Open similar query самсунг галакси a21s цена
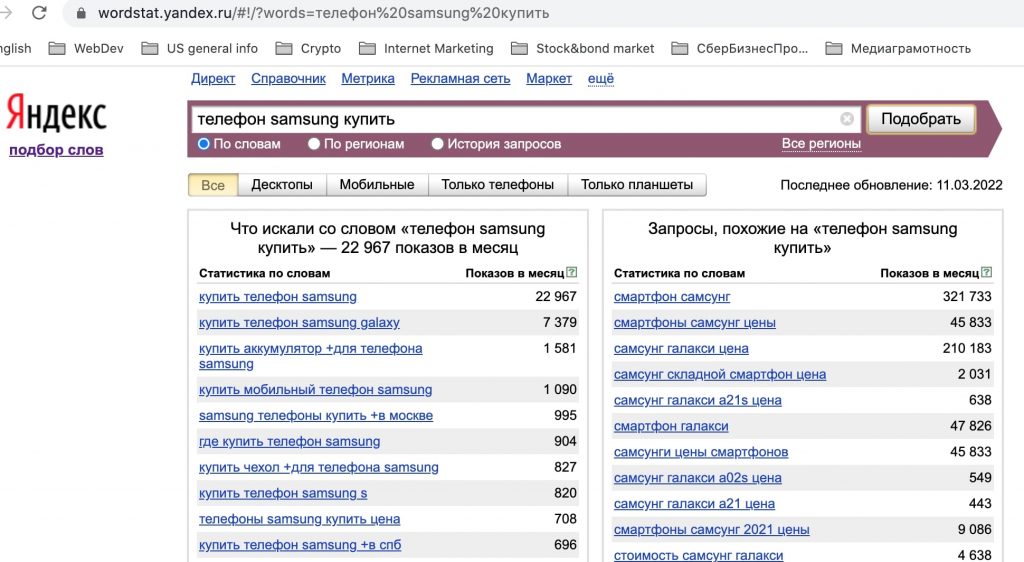The height and width of the screenshot is (562, 1024). pyautogui.click(x=697, y=400)
